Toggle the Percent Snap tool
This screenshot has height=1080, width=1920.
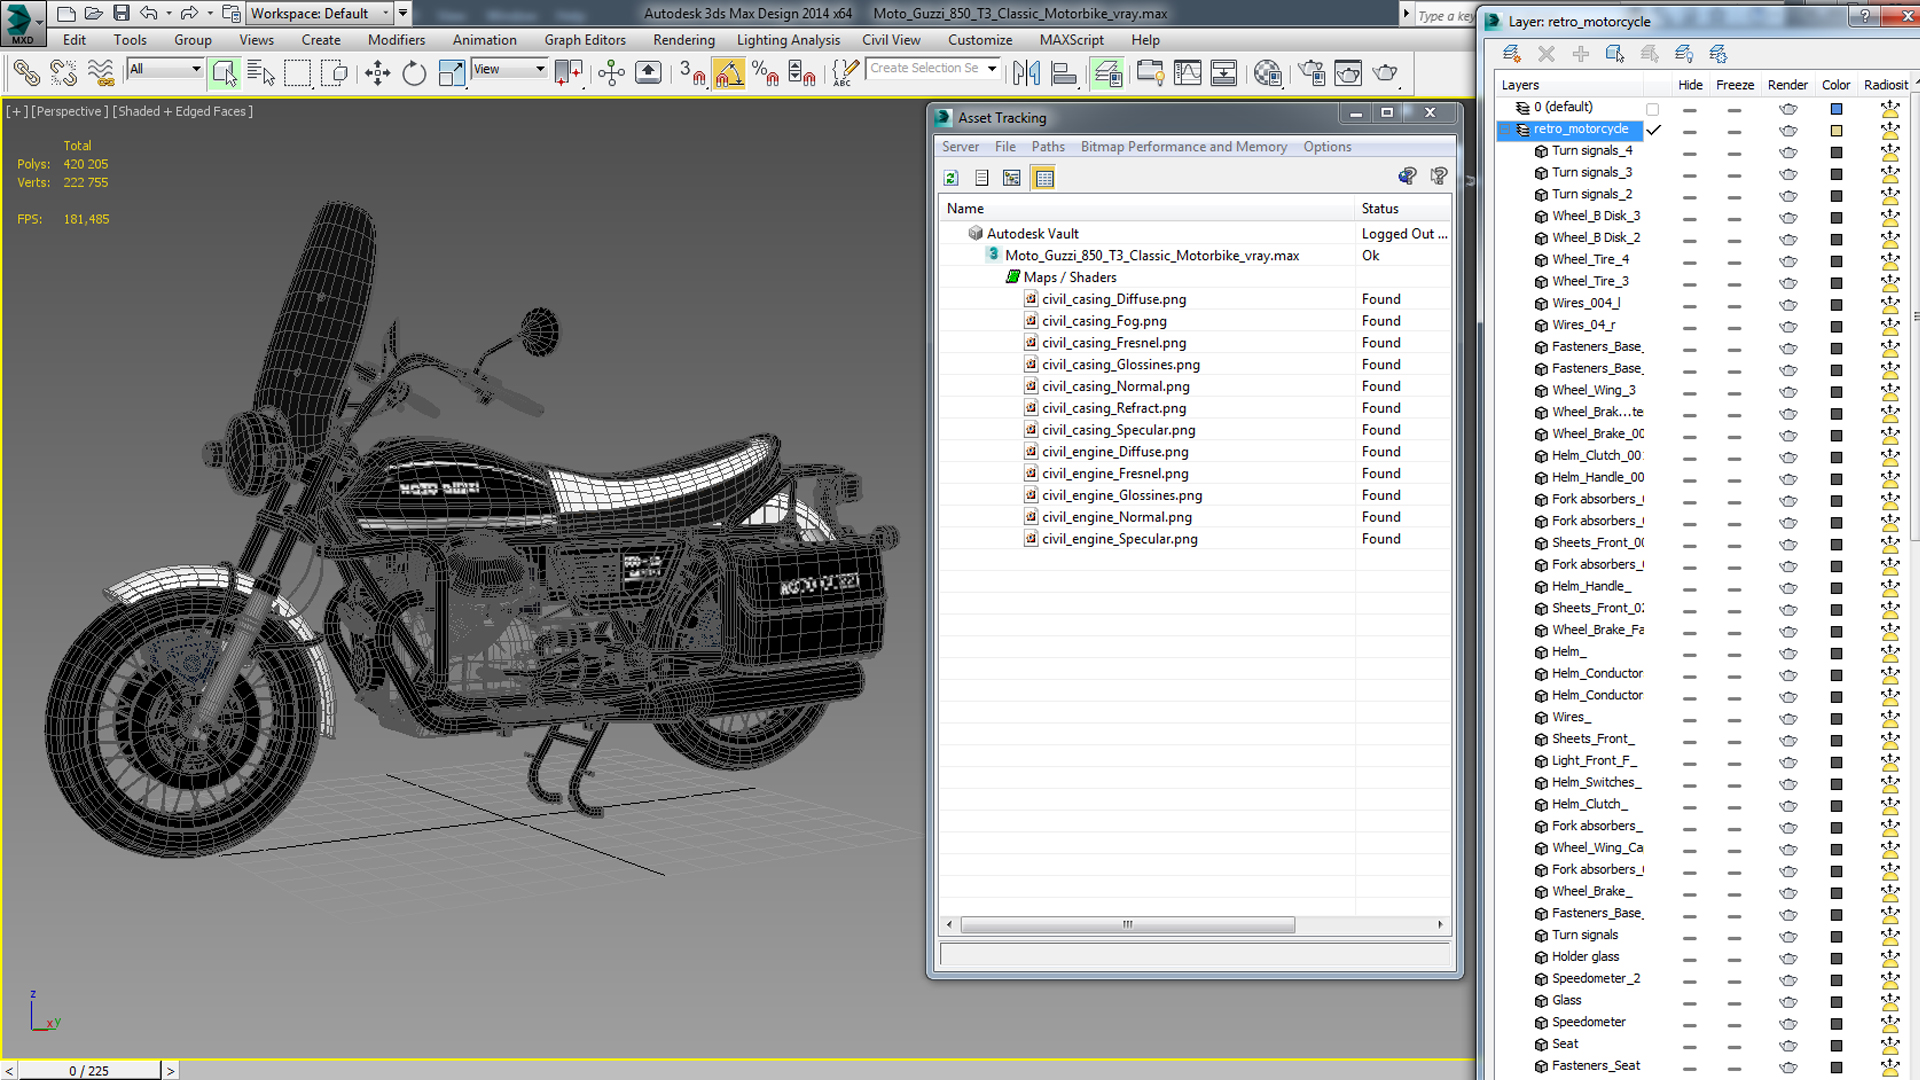[x=766, y=73]
